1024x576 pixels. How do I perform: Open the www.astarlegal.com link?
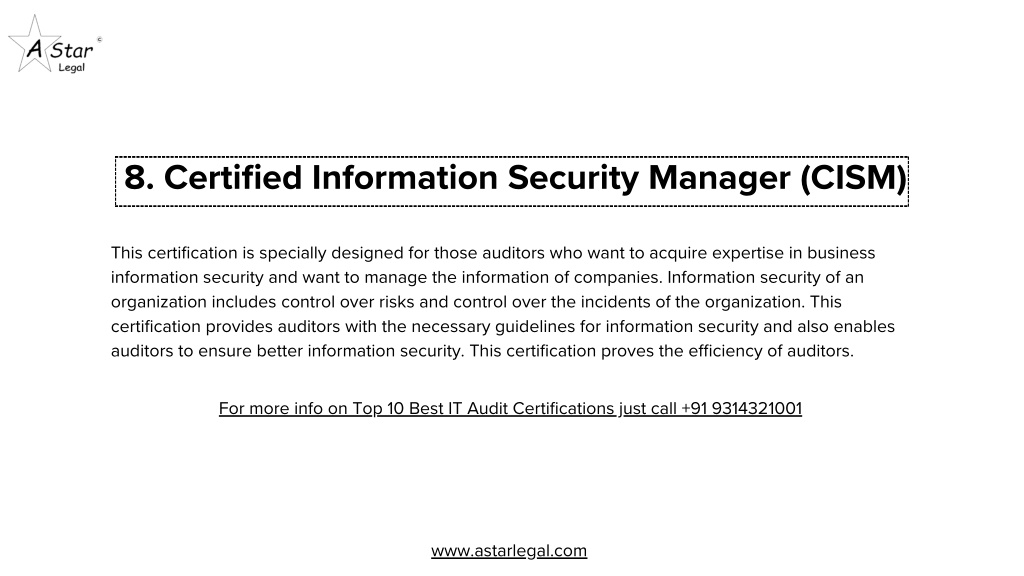coord(509,551)
